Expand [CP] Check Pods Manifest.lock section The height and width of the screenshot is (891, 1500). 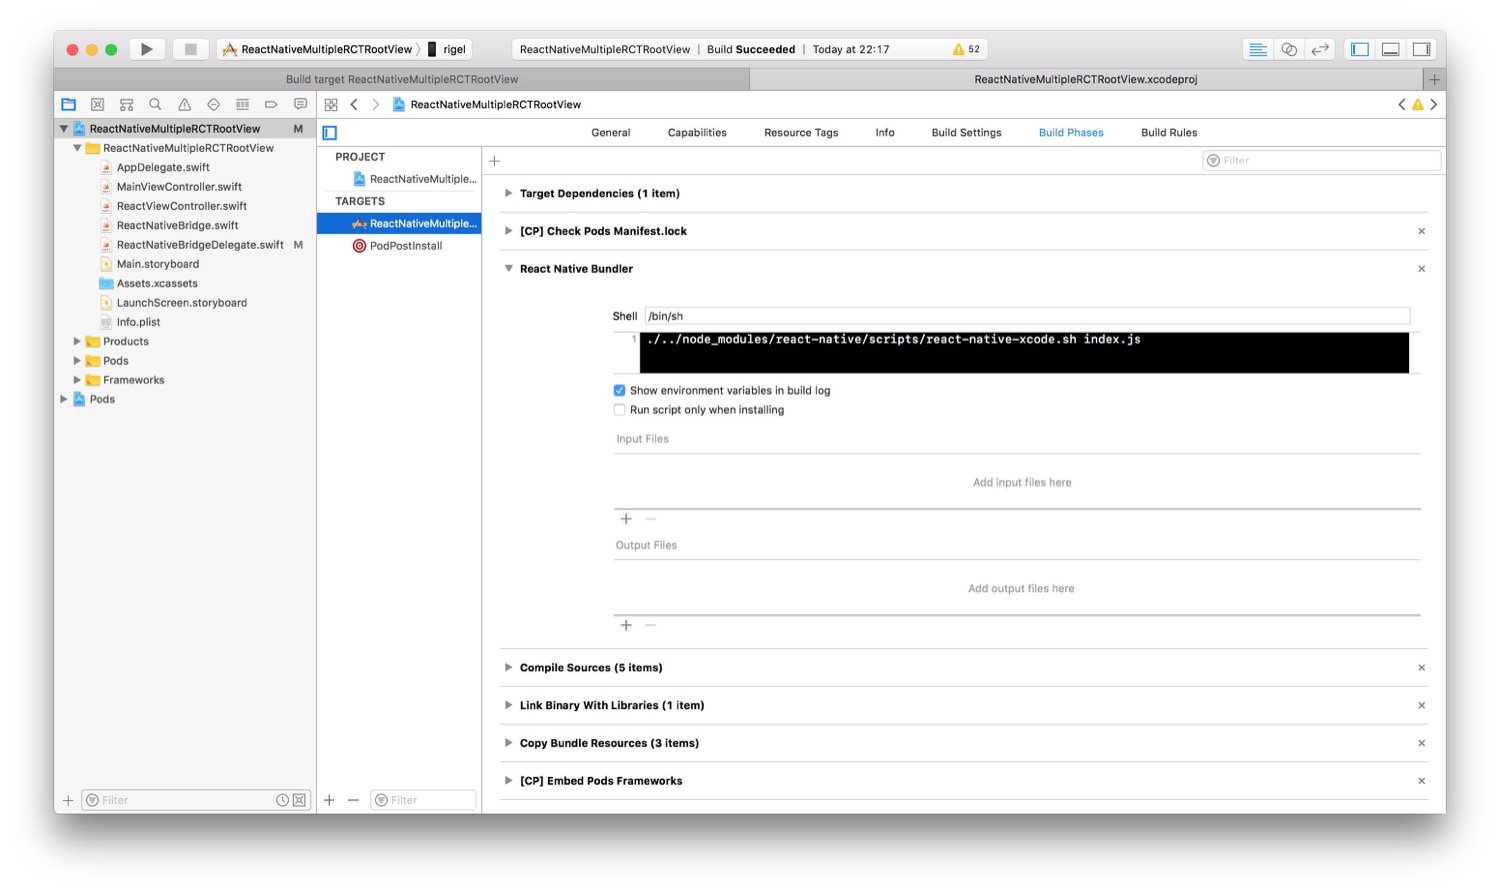click(508, 231)
